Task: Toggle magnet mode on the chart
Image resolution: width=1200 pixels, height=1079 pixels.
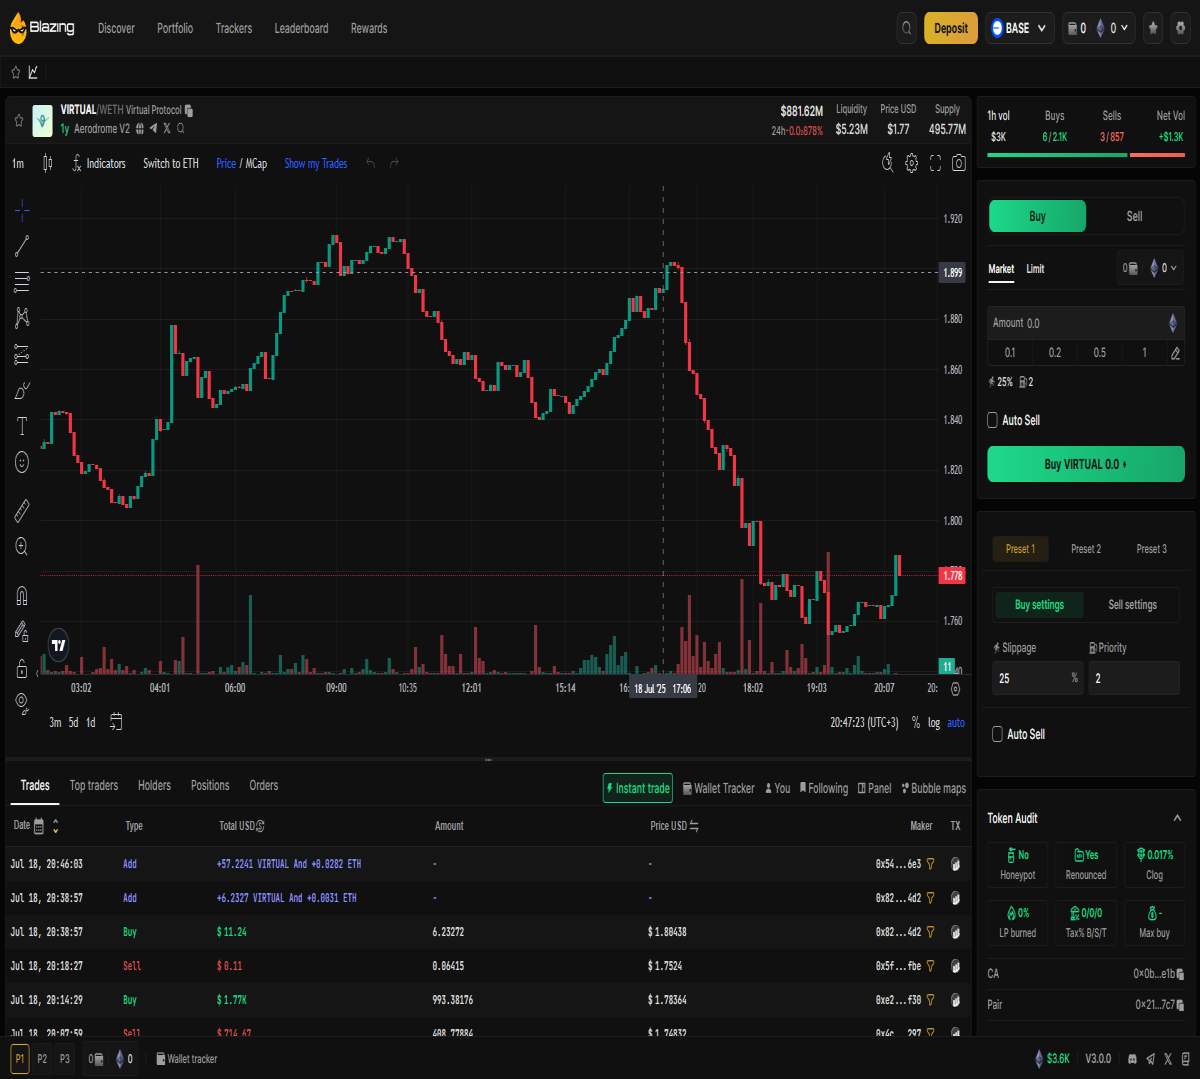Action: point(22,596)
